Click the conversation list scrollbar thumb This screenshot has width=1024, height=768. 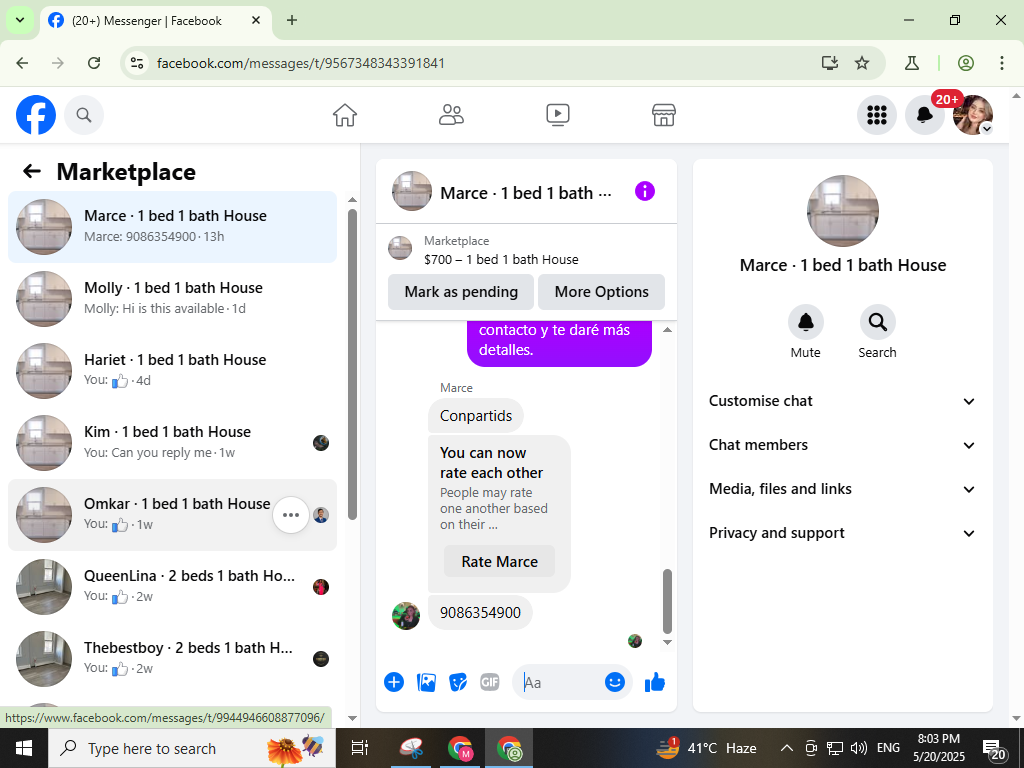353,364
